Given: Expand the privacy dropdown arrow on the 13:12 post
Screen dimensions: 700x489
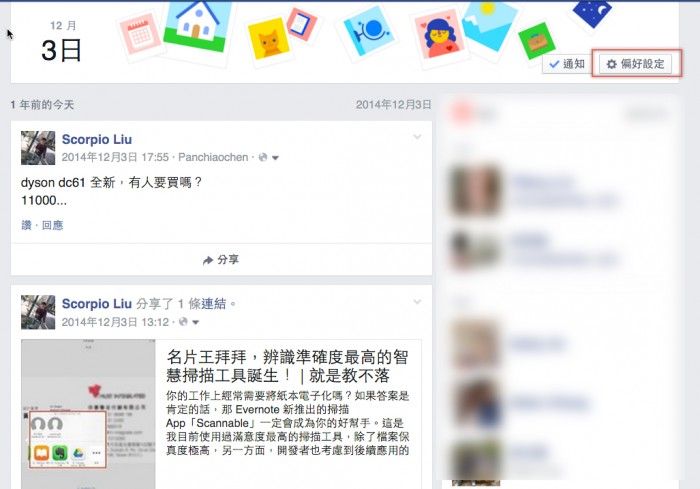Looking at the screenshot, I should tap(196, 322).
